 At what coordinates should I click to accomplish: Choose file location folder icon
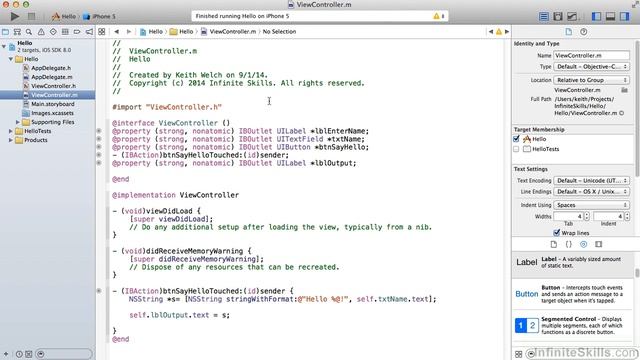click(624, 90)
